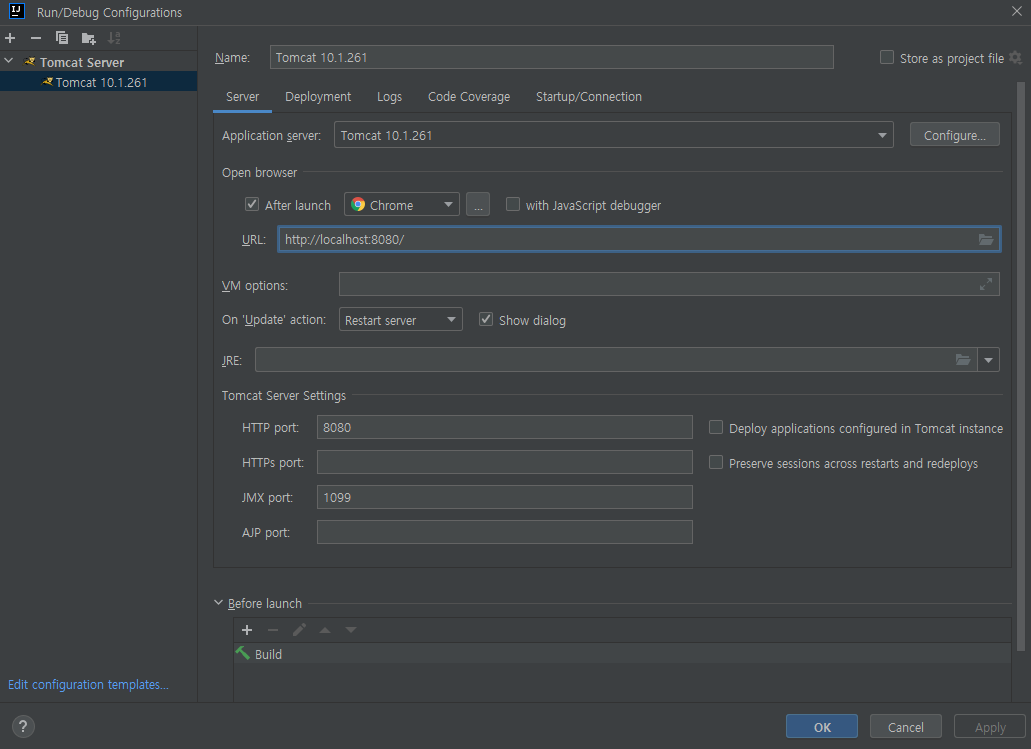Click the HTTP port field
1031x749 pixels.
click(504, 427)
